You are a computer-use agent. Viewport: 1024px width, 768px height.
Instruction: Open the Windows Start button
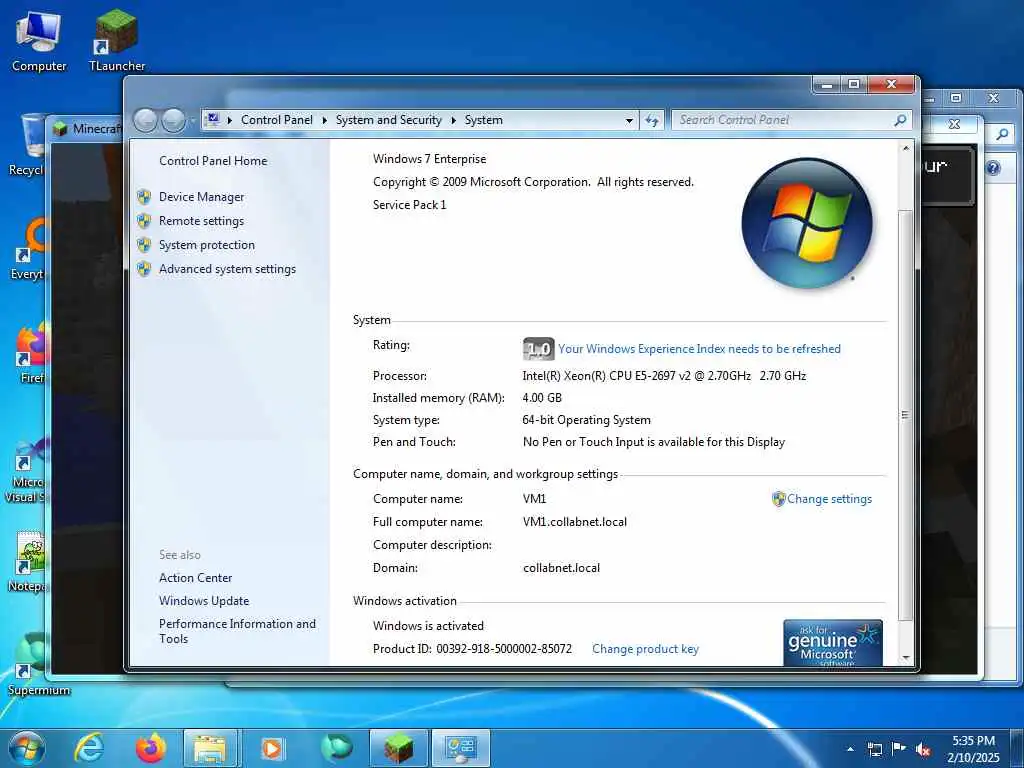tap(25, 748)
